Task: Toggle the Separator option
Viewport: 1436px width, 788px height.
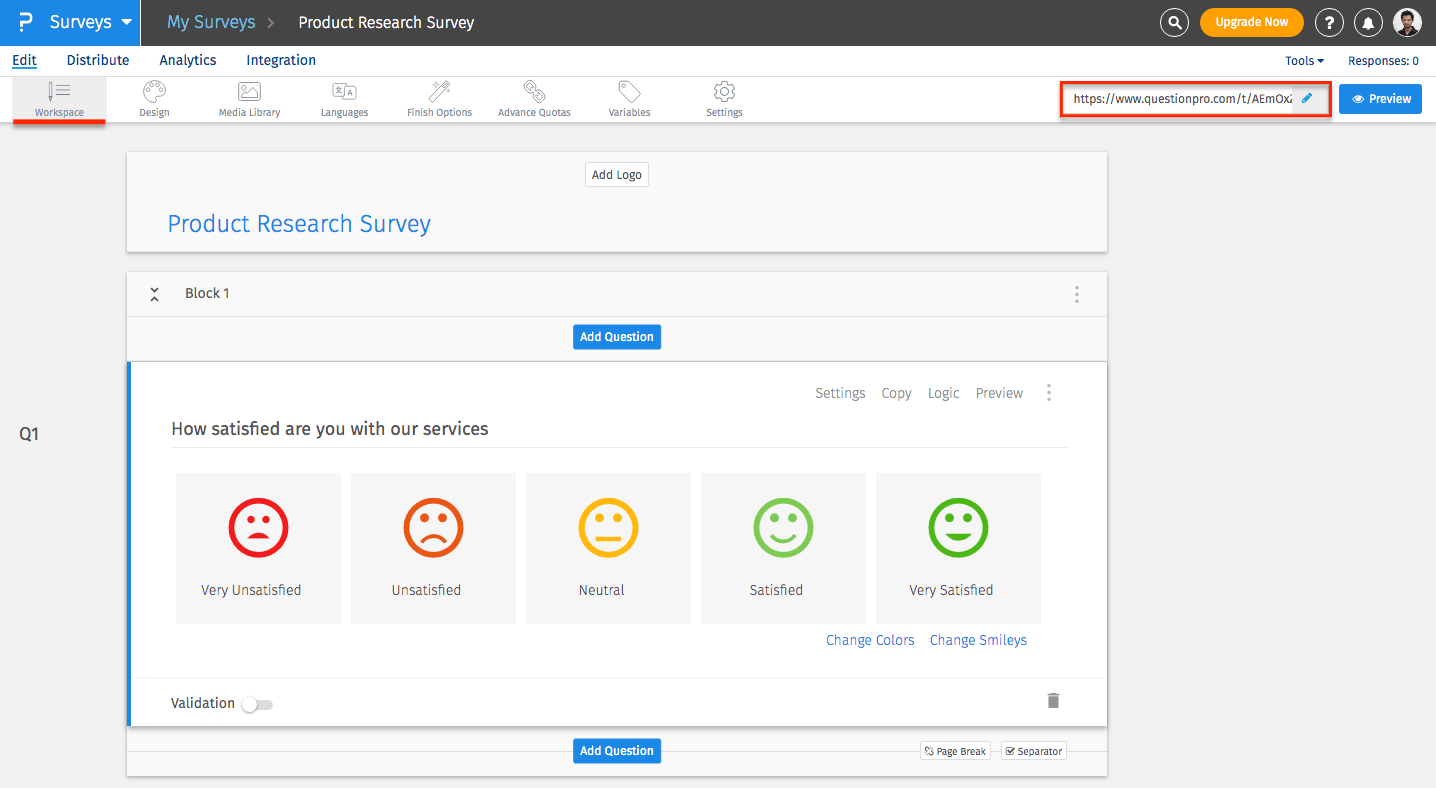Action: (1033, 750)
